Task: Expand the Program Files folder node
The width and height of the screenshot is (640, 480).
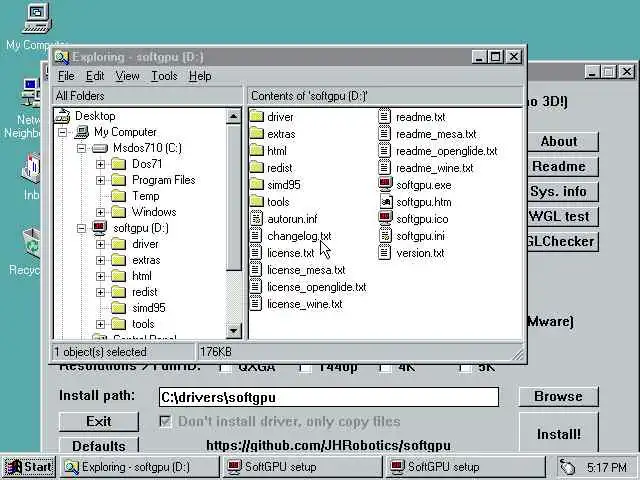Action: pos(100,180)
